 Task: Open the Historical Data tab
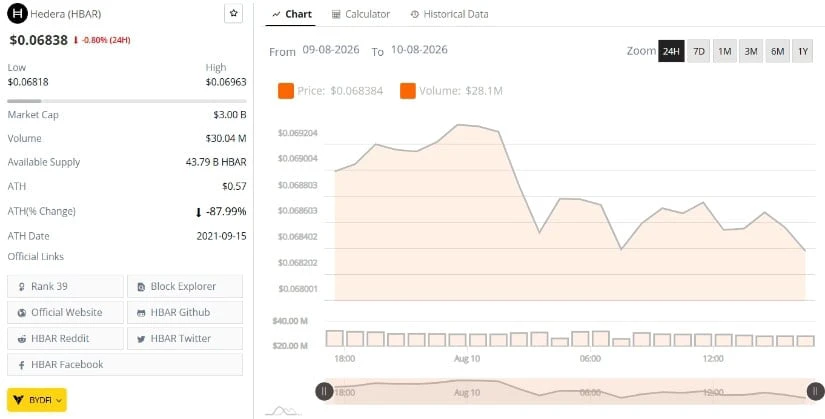[449, 14]
